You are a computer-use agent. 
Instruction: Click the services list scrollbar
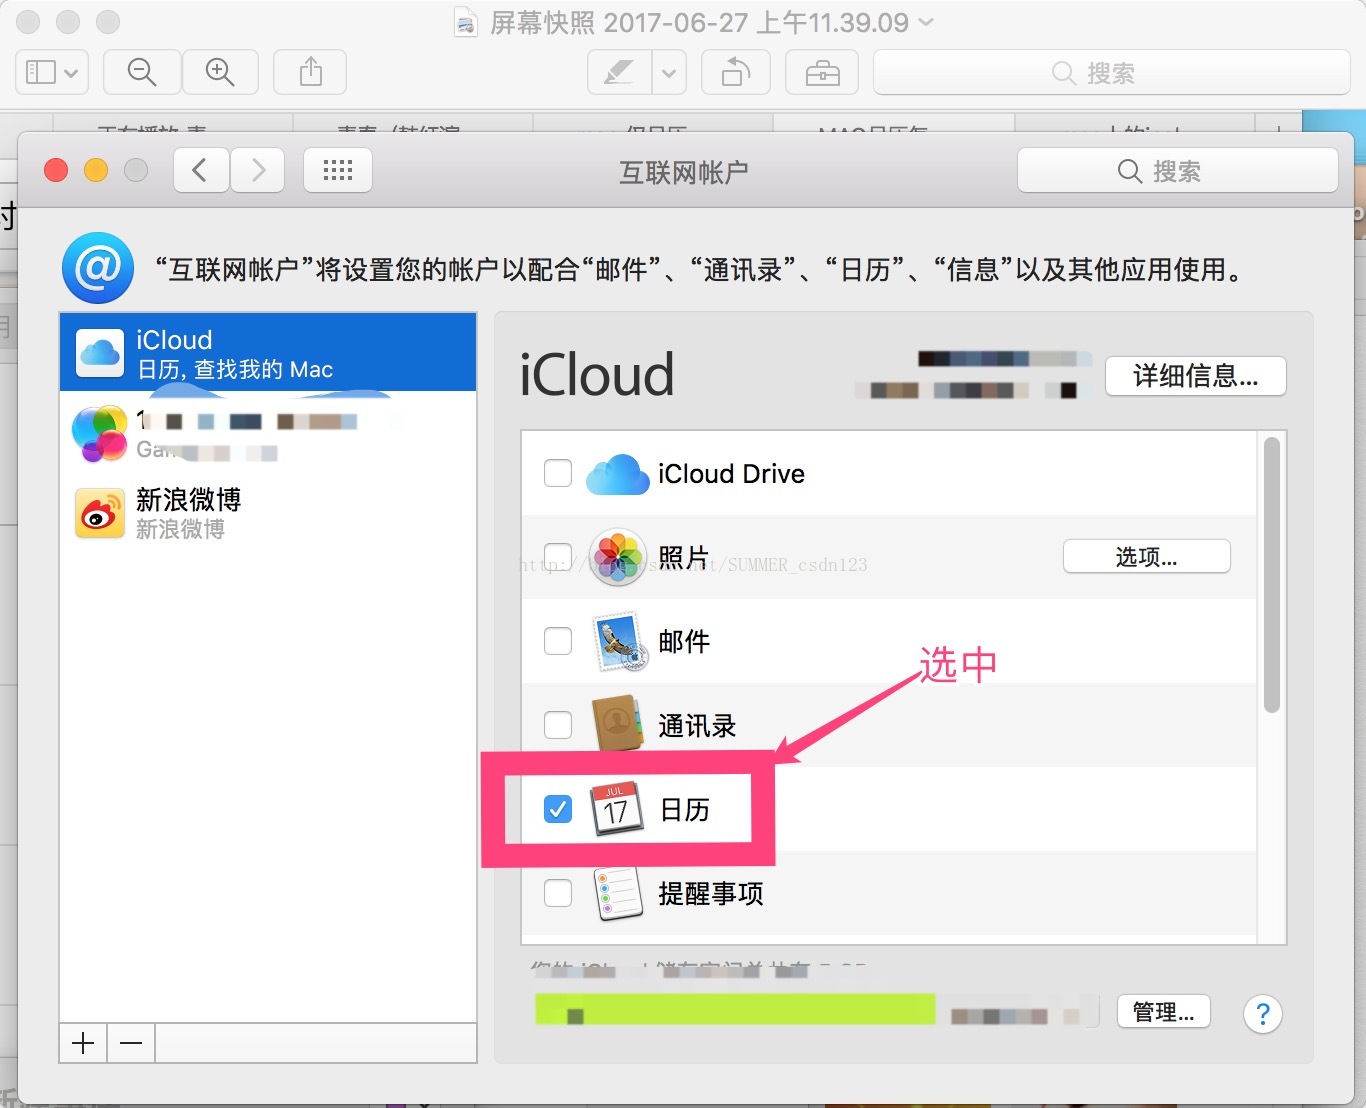(1272, 575)
